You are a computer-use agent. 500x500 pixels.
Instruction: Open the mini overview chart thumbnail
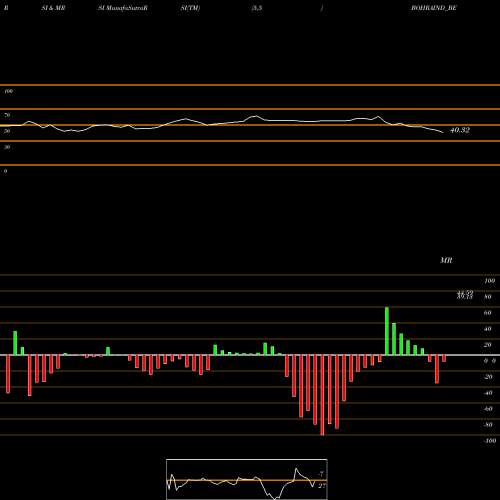click(x=247, y=479)
